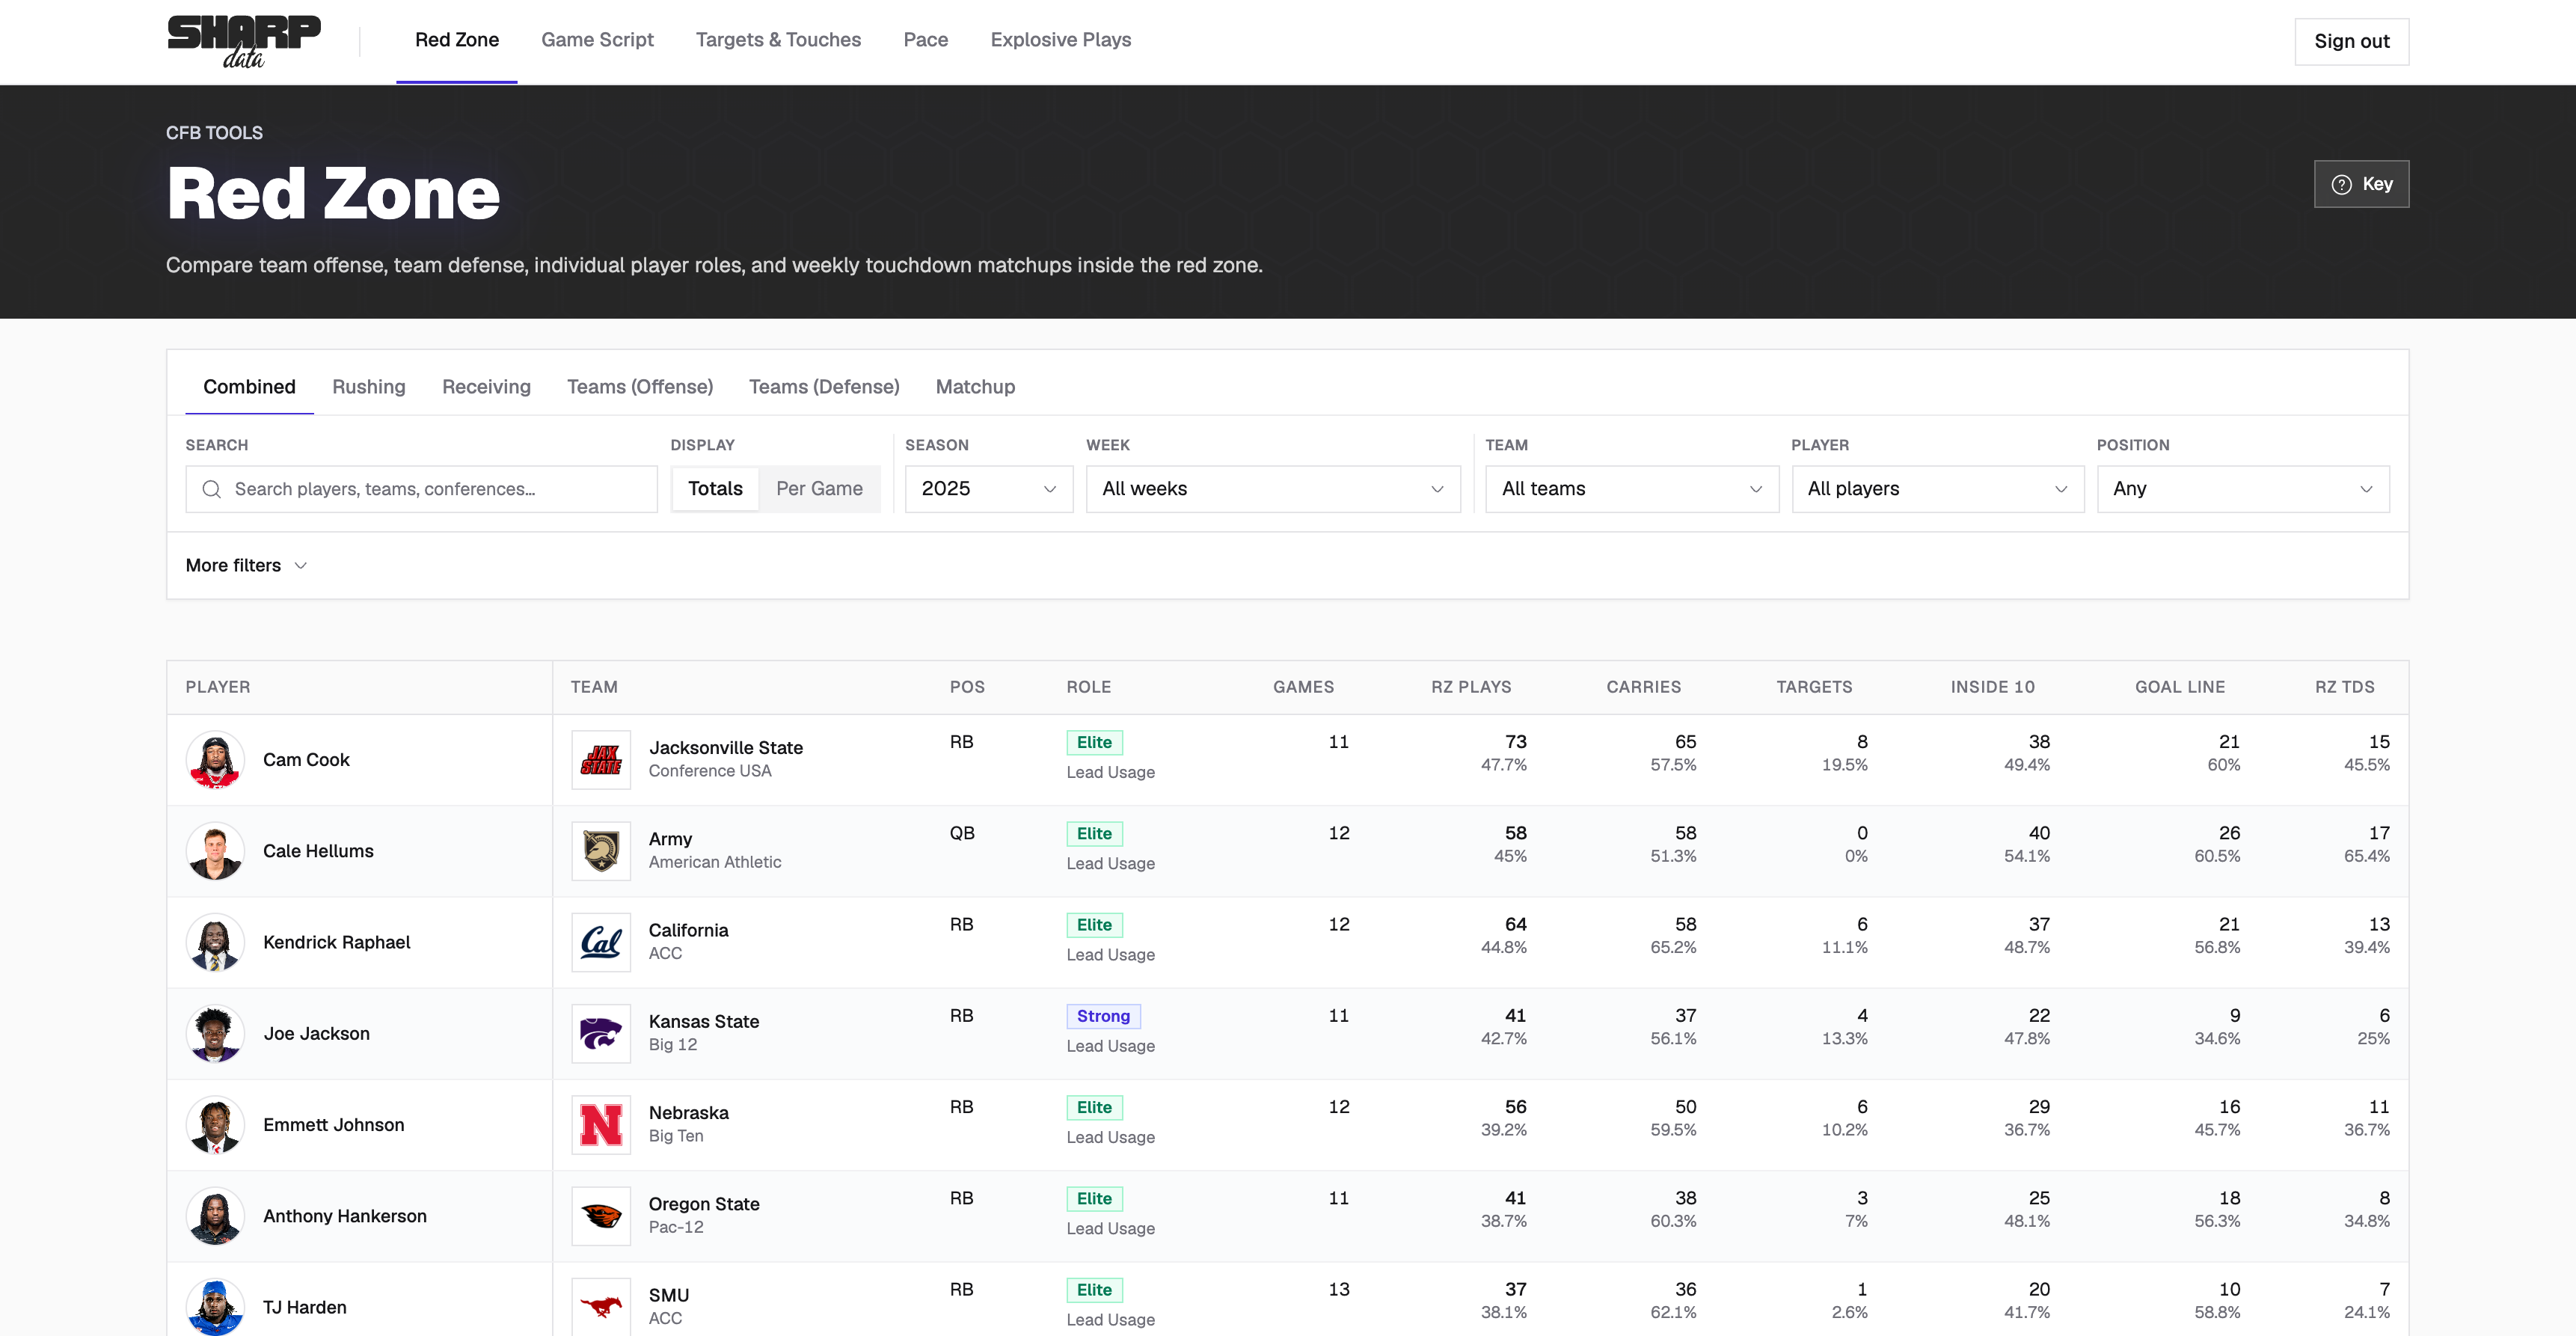The width and height of the screenshot is (2576, 1336).
Task: Select the Teams (Defense) tab
Action: tap(824, 387)
